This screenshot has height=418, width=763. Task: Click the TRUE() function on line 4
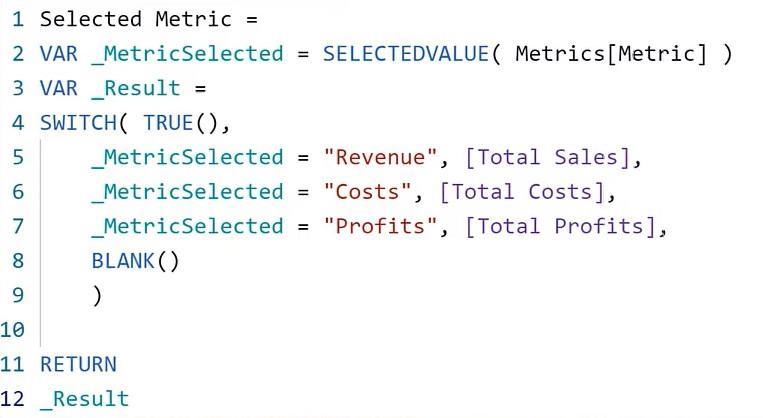180,123
